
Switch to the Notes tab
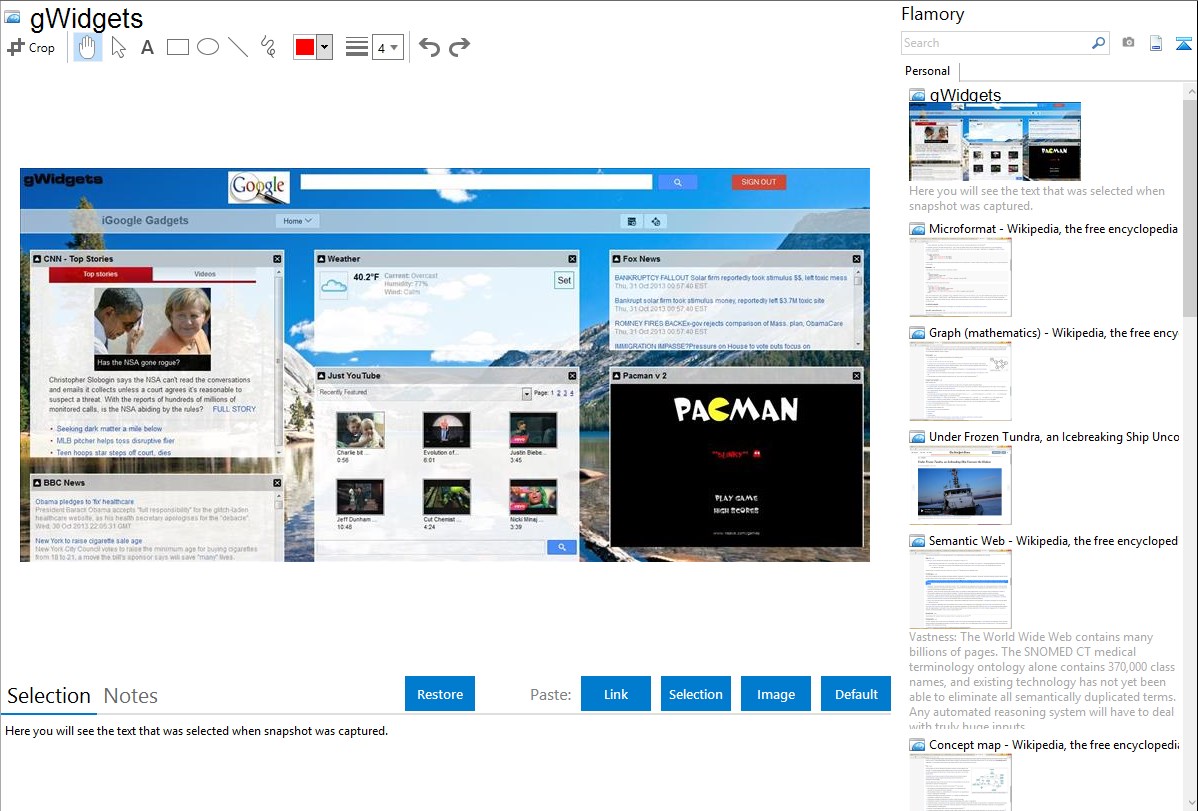tap(131, 696)
